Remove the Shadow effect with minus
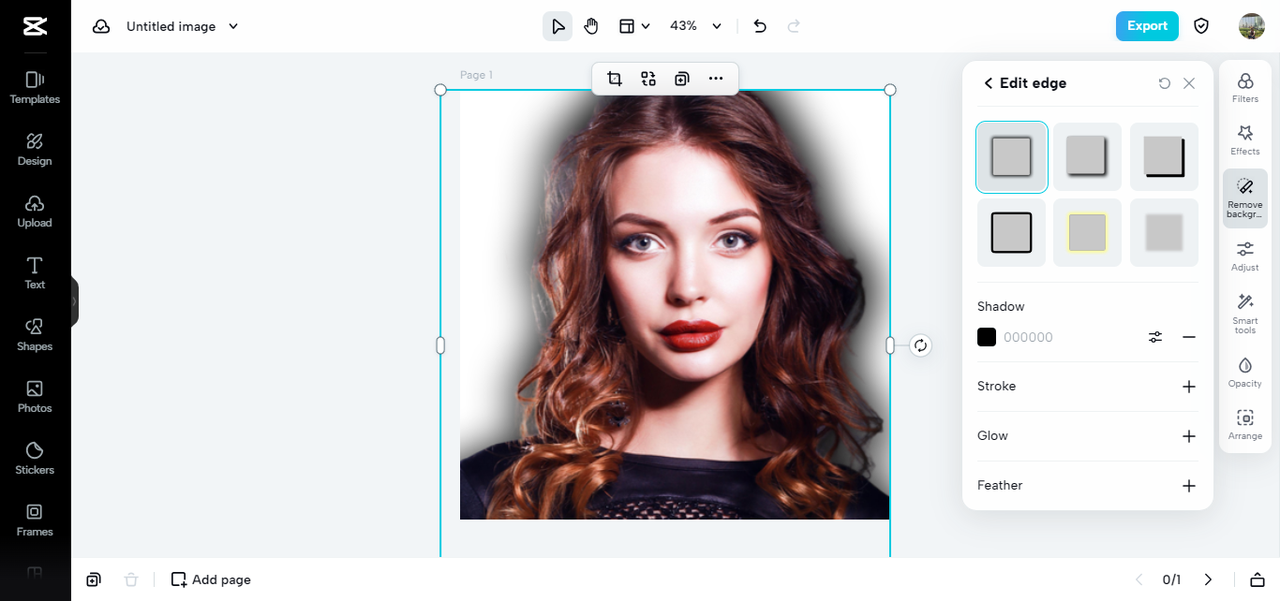This screenshot has width=1280, height=601. 1189,337
